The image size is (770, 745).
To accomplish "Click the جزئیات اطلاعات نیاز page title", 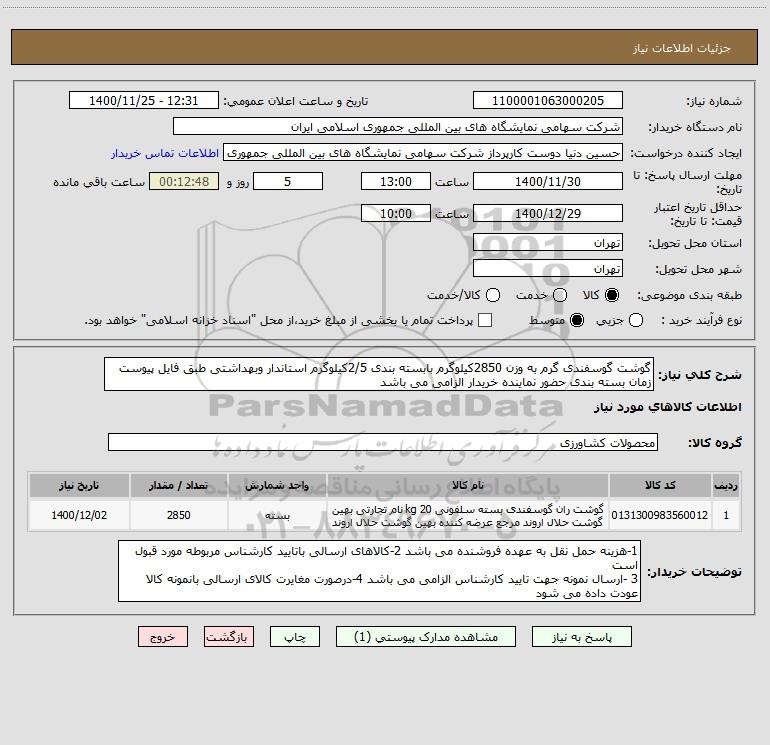I will click(x=682, y=48).
